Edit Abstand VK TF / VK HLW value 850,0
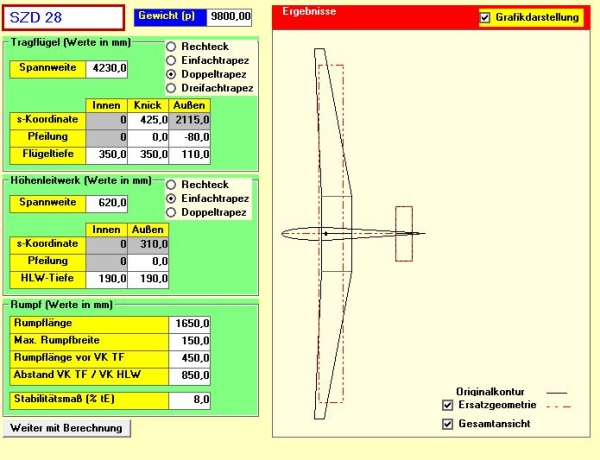 189,376
